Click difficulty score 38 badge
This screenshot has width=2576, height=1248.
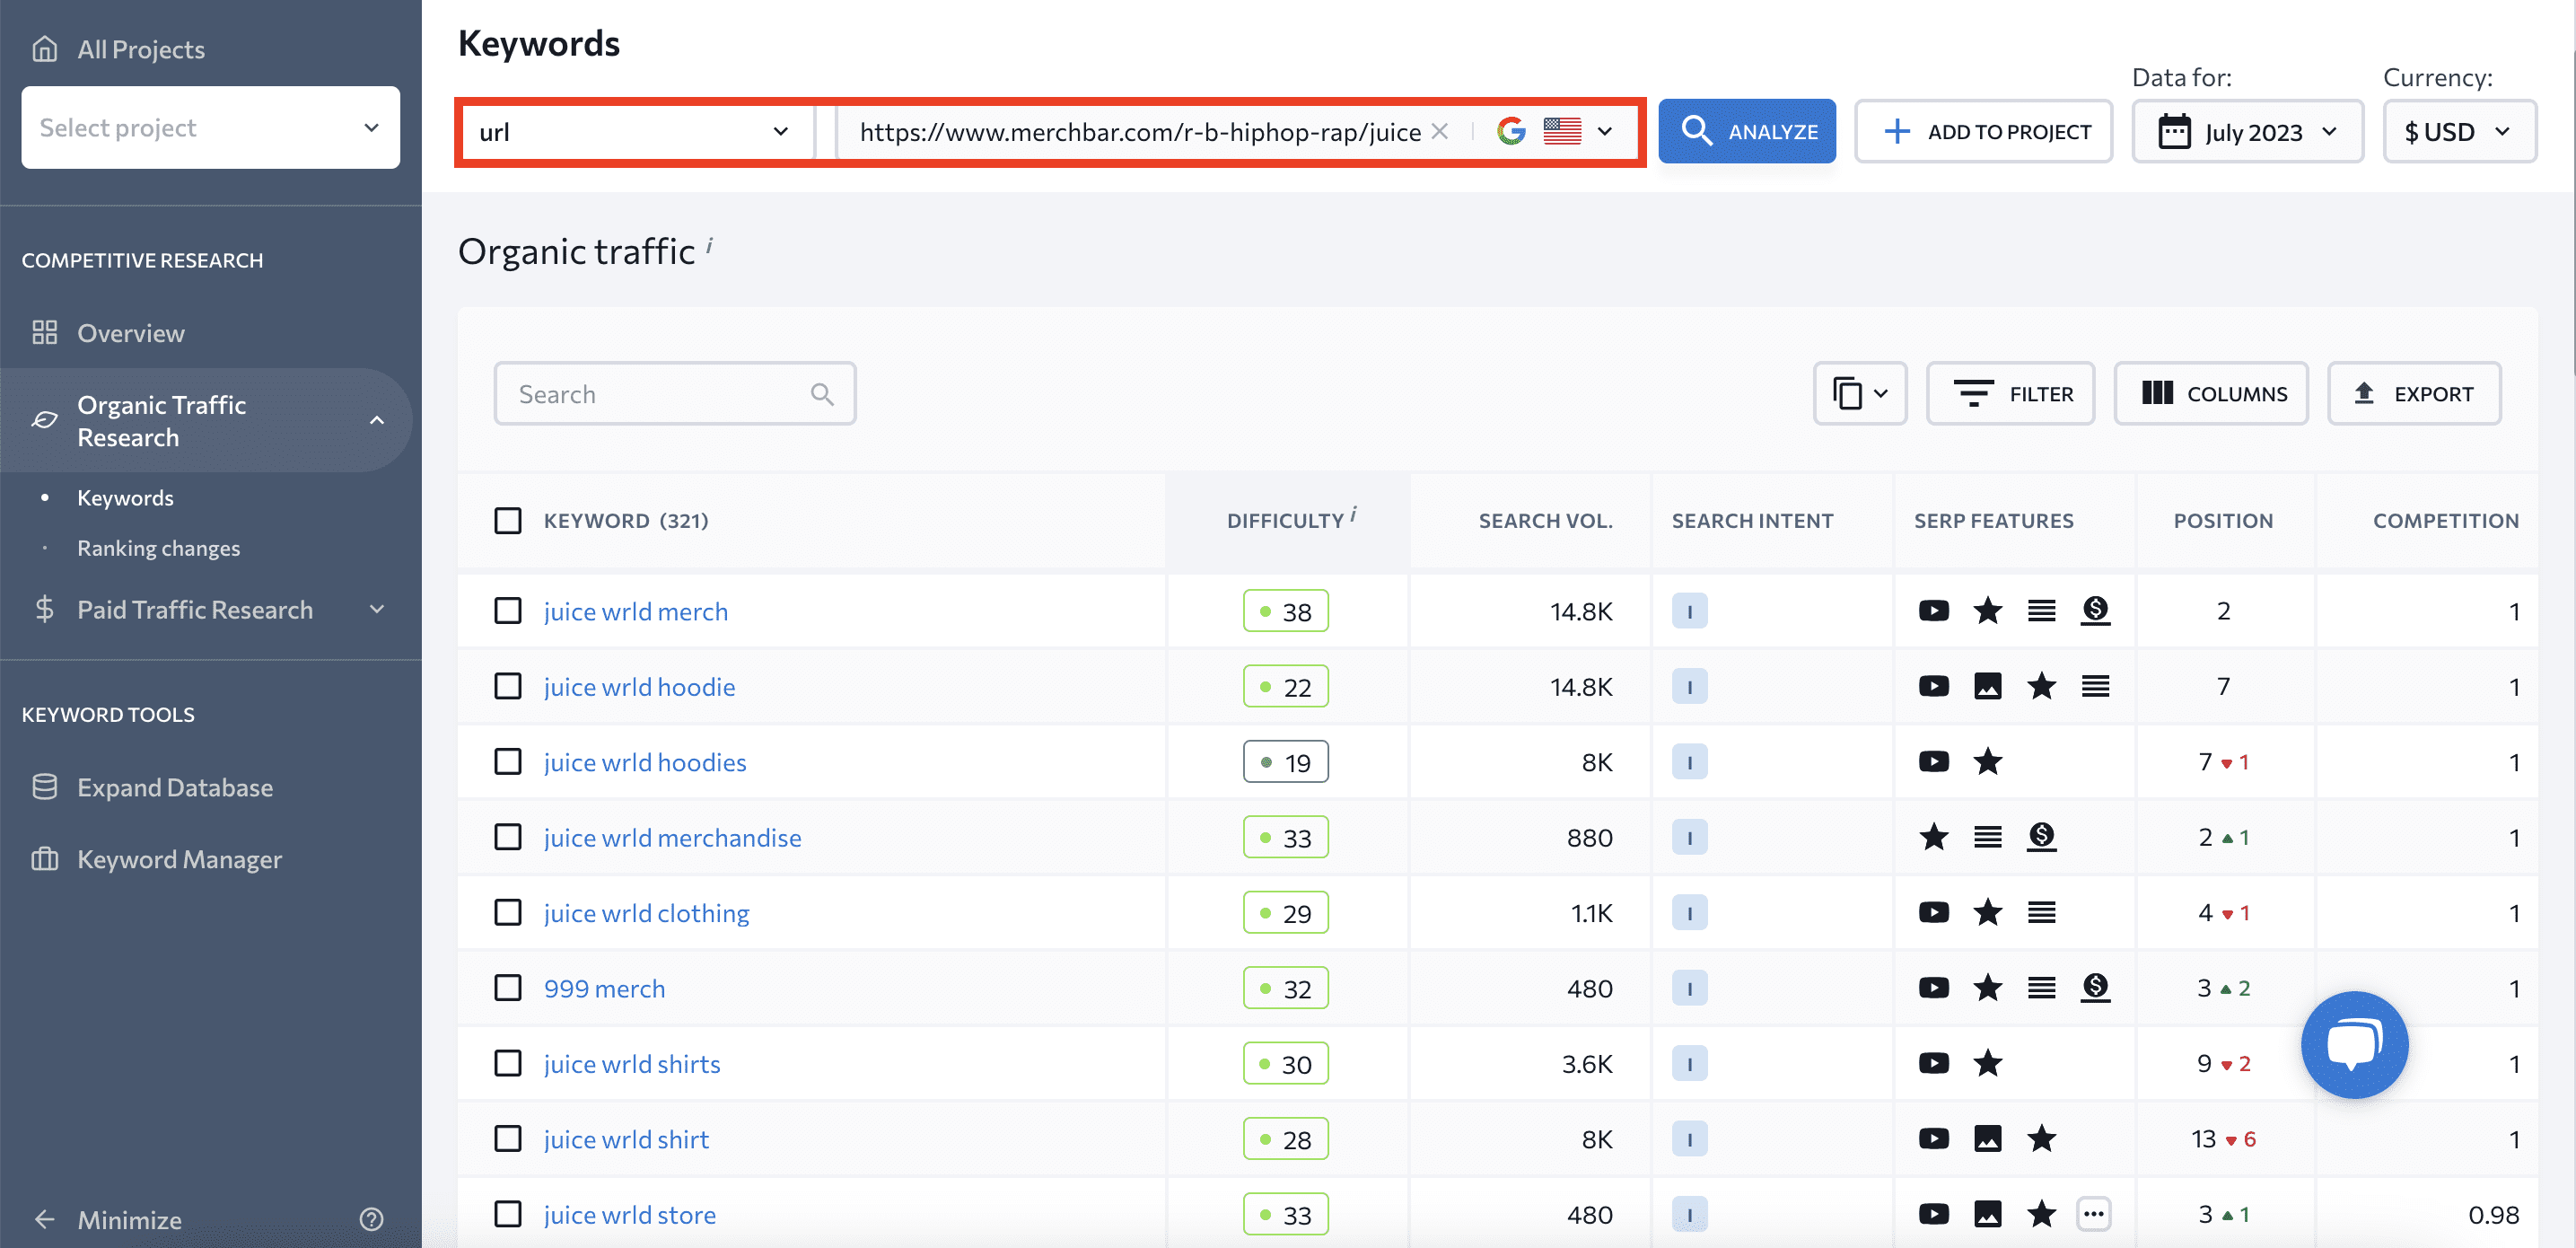[1285, 610]
